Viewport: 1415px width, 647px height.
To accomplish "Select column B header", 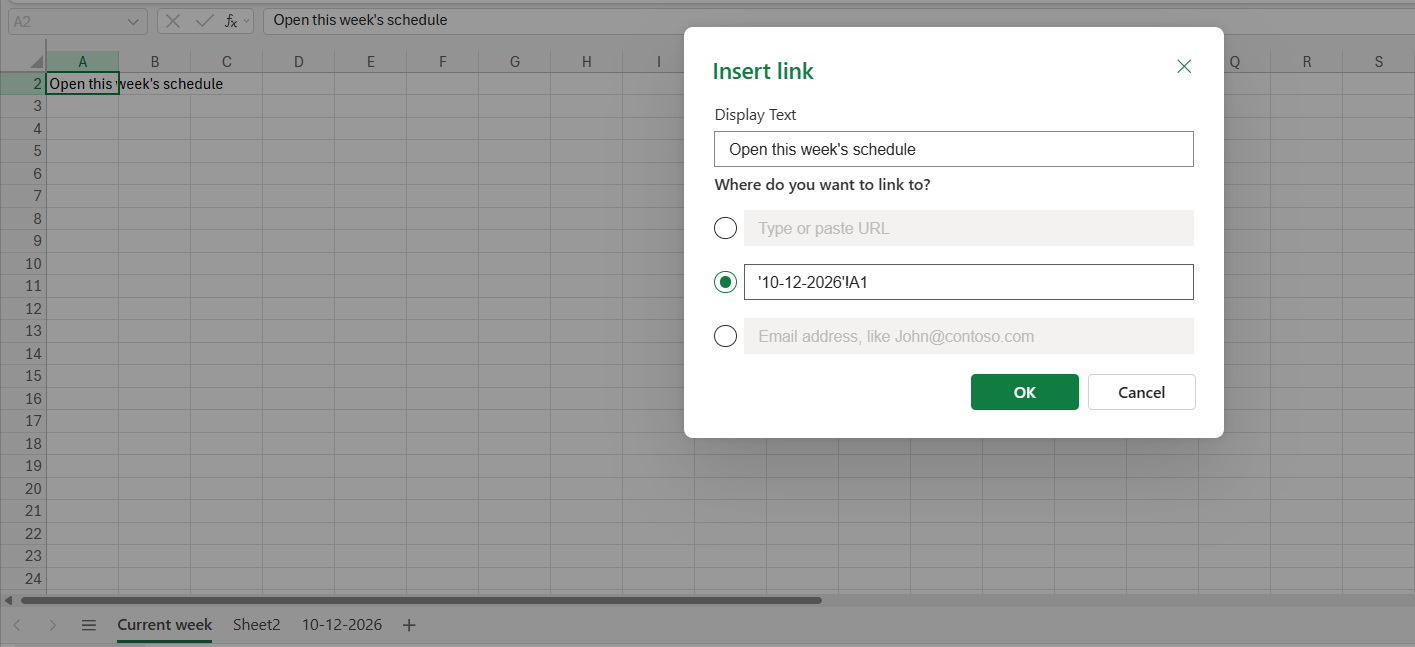I will tap(155, 62).
